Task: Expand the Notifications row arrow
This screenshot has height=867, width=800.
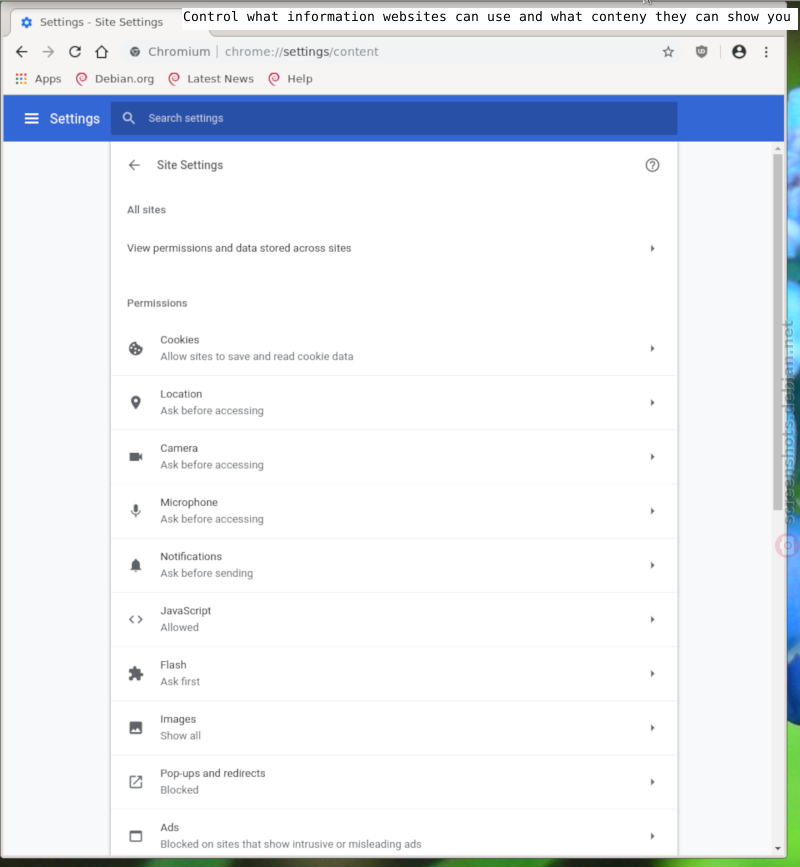Action: click(652, 565)
